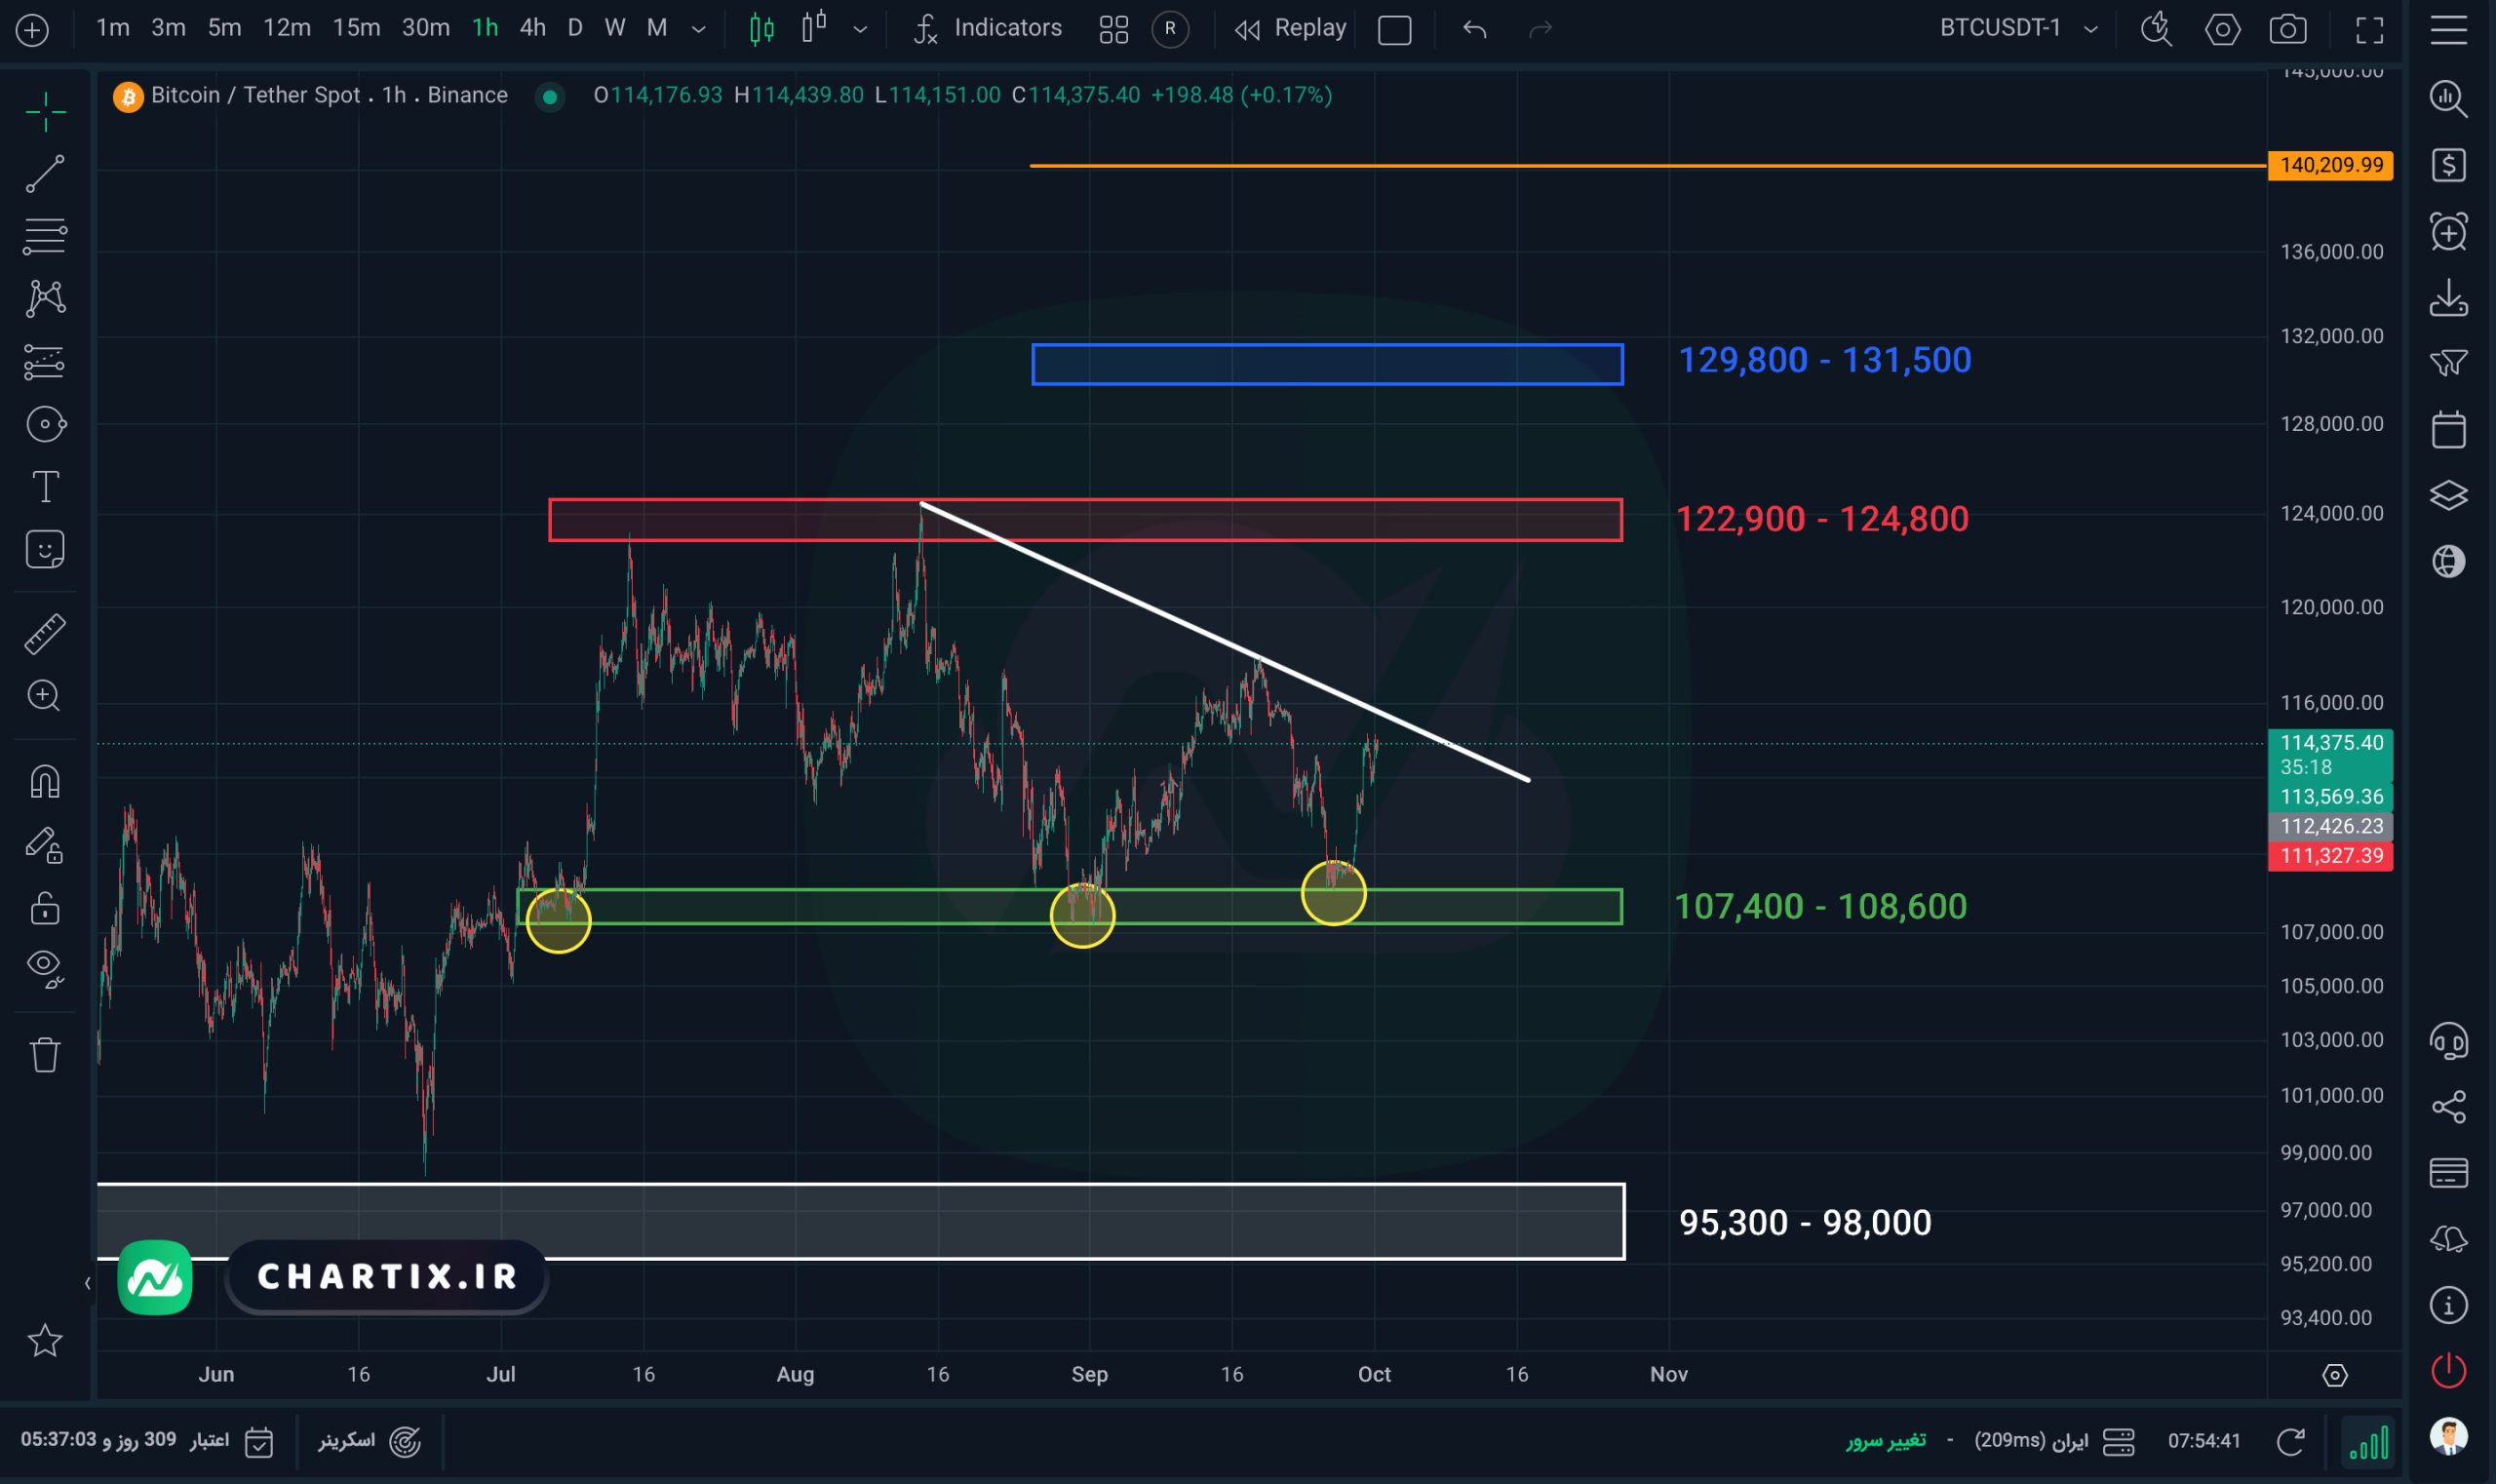The image size is (2496, 1484).
Task: Open the BTCUSDT-1 symbol dropdown
Action: click(2017, 28)
